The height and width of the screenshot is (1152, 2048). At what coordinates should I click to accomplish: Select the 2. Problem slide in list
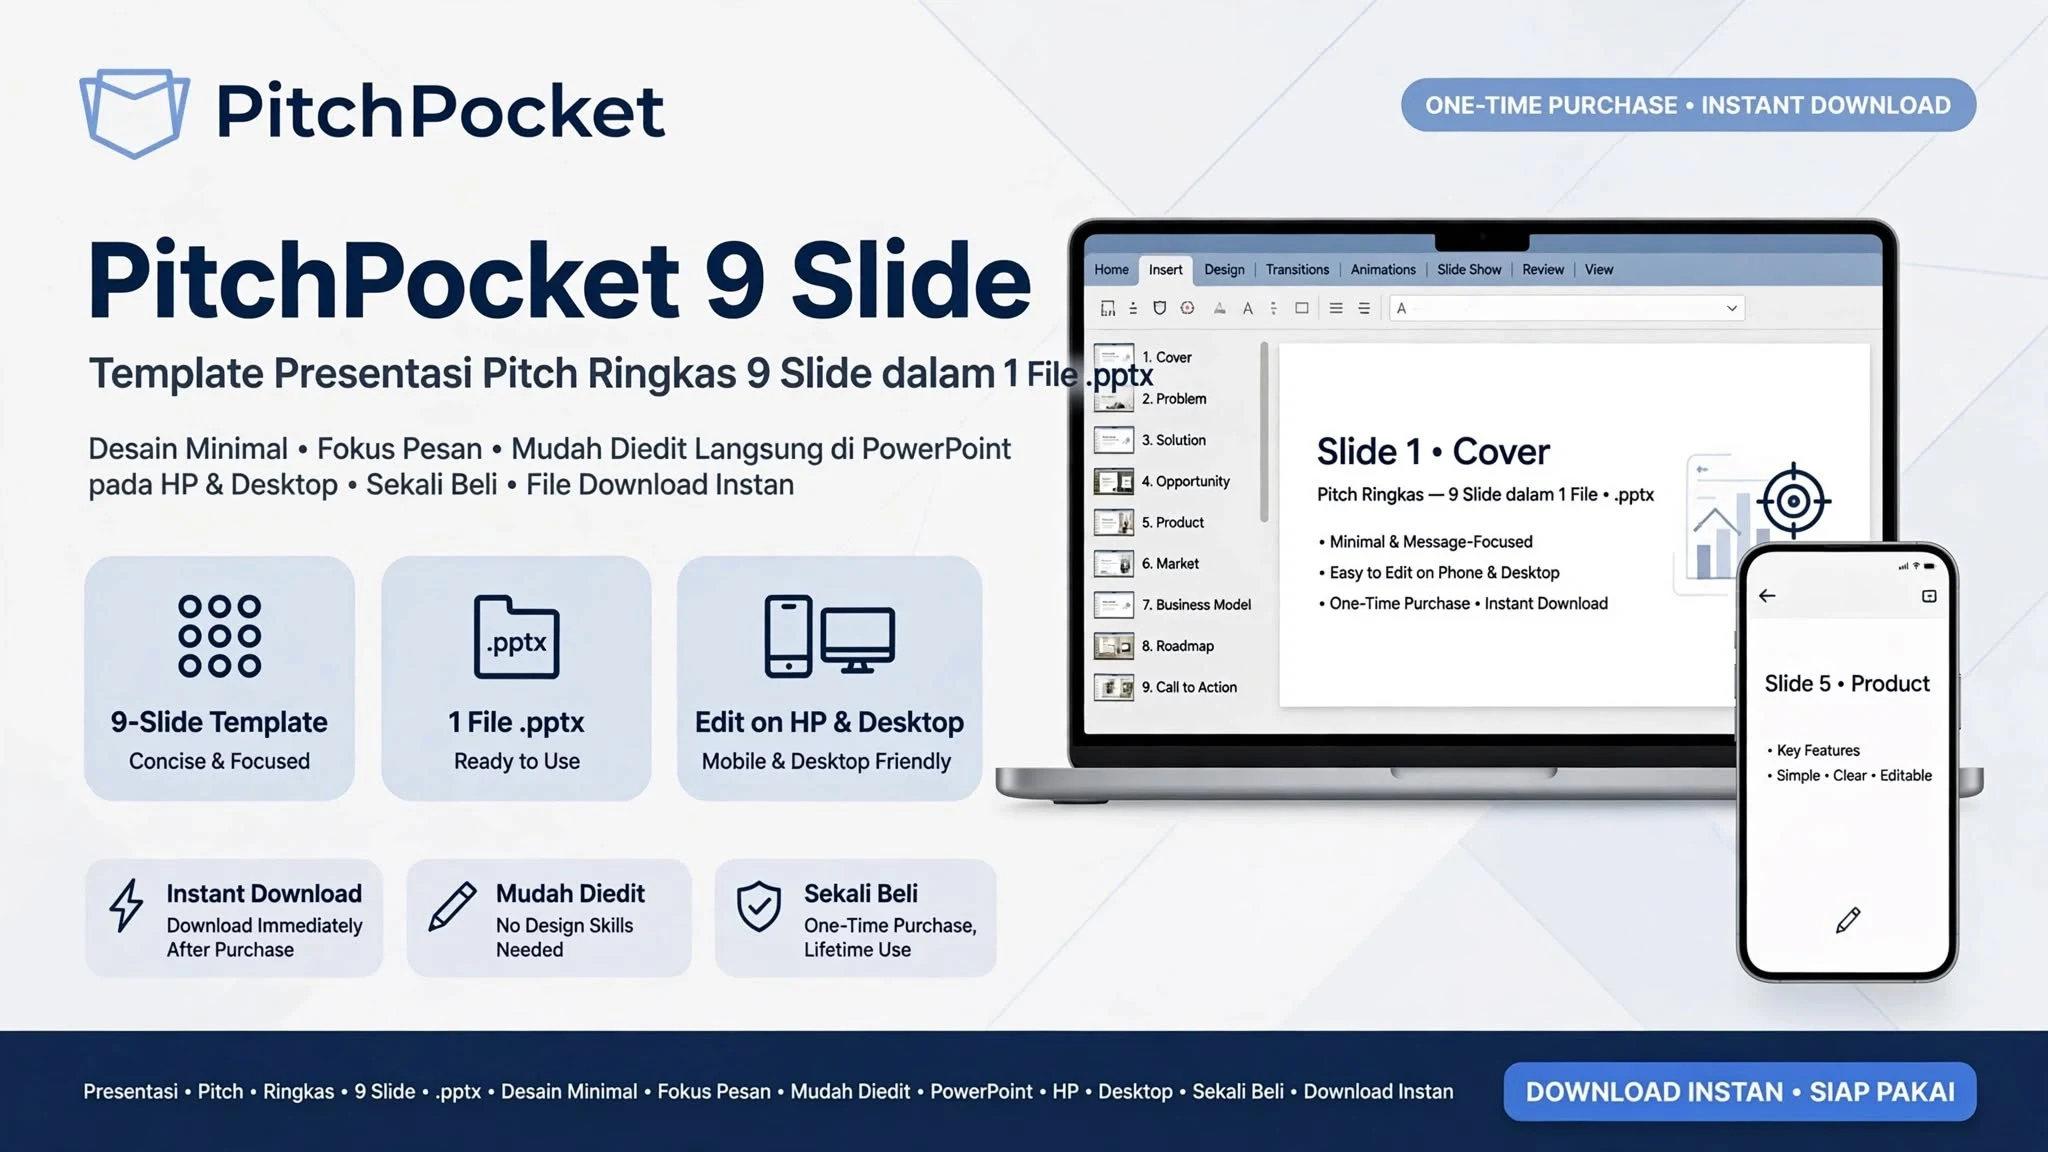coord(1151,398)
